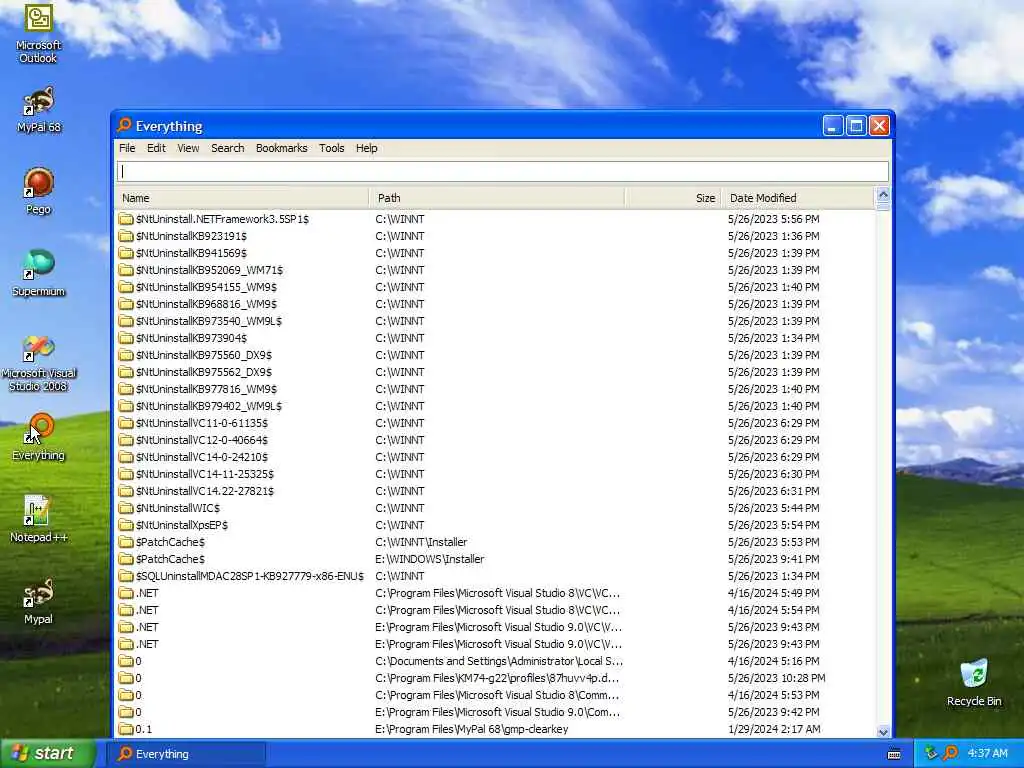
Task: Select the $NtUninstallKB977816_WM9$ folder row
Action: click(494, 389)
